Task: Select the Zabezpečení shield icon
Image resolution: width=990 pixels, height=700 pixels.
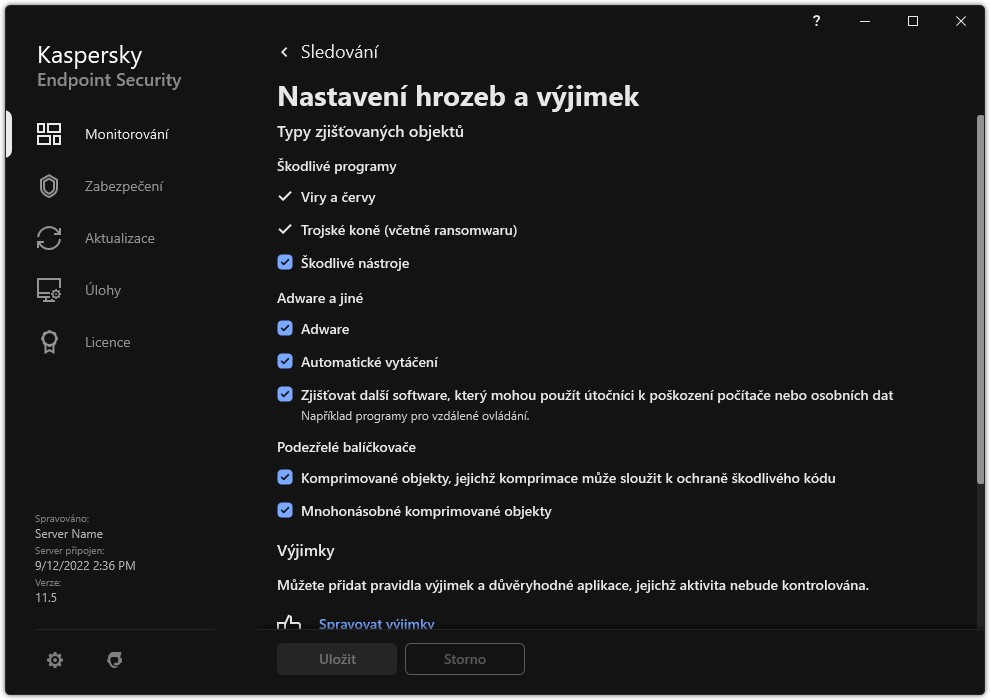Action: coord(49,185)
